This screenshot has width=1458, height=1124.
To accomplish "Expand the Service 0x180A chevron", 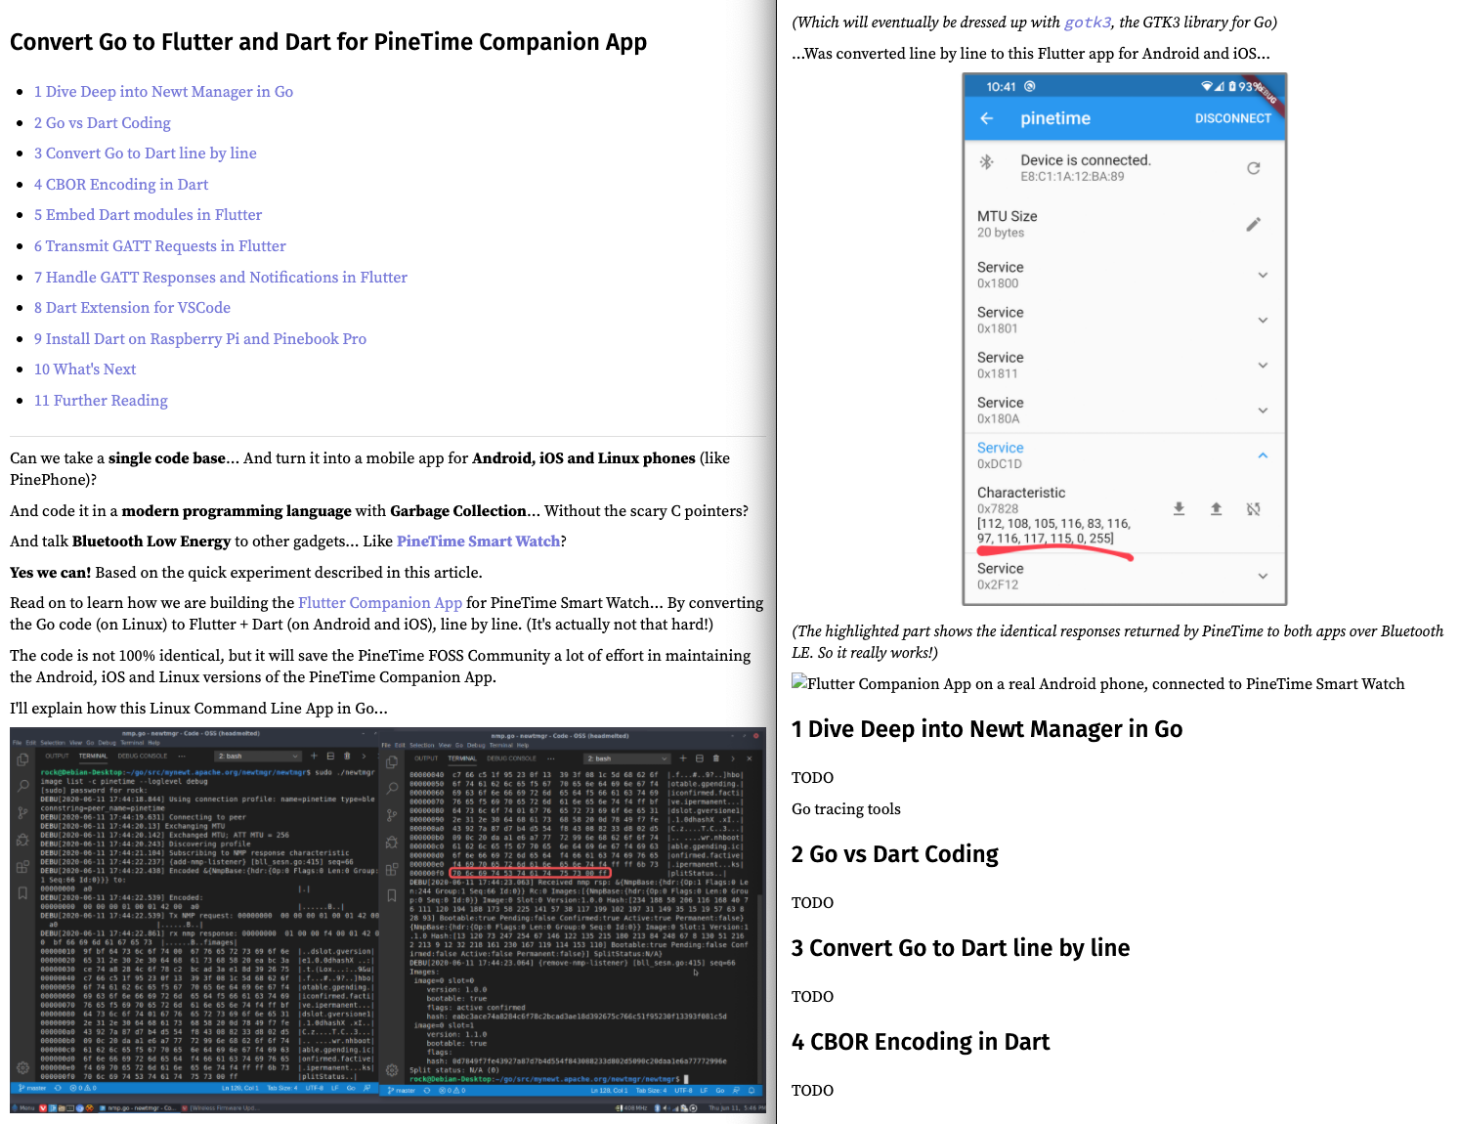I will coord(1263,410).
